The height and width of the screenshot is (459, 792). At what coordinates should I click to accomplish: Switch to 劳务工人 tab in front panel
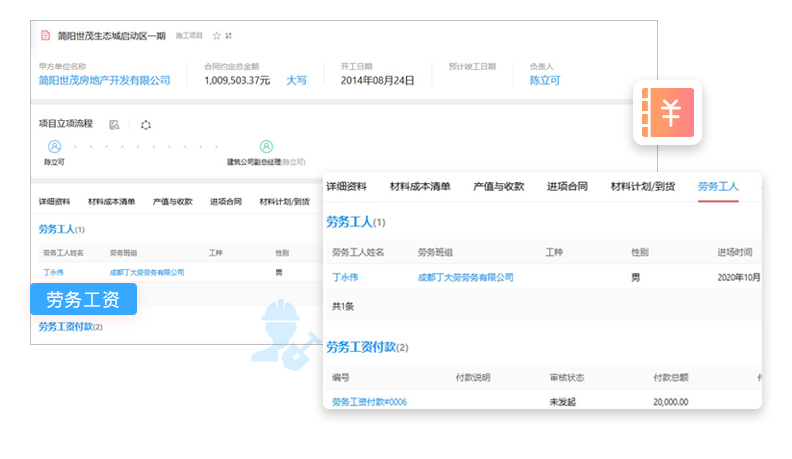[x=717, y=186]
